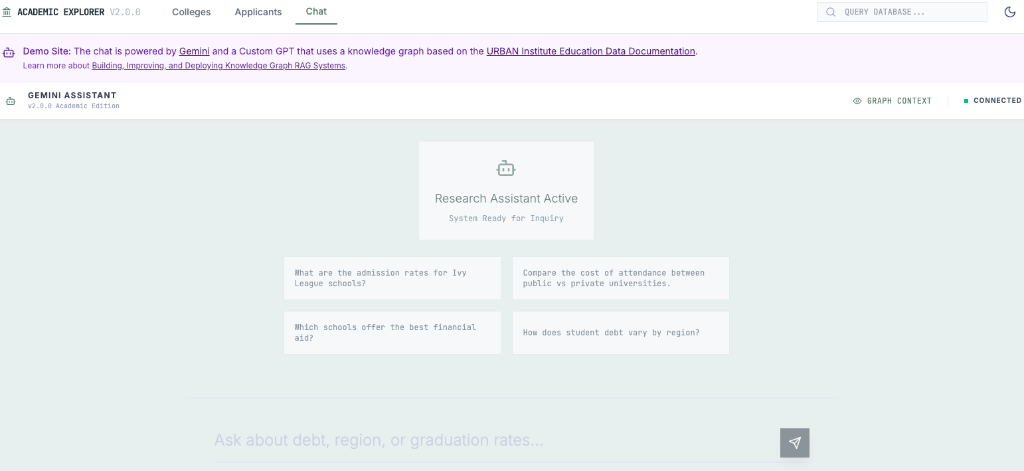Focus the Query Database search field
The height and width of the screenshot is (471, 1024).
[902, 12]
